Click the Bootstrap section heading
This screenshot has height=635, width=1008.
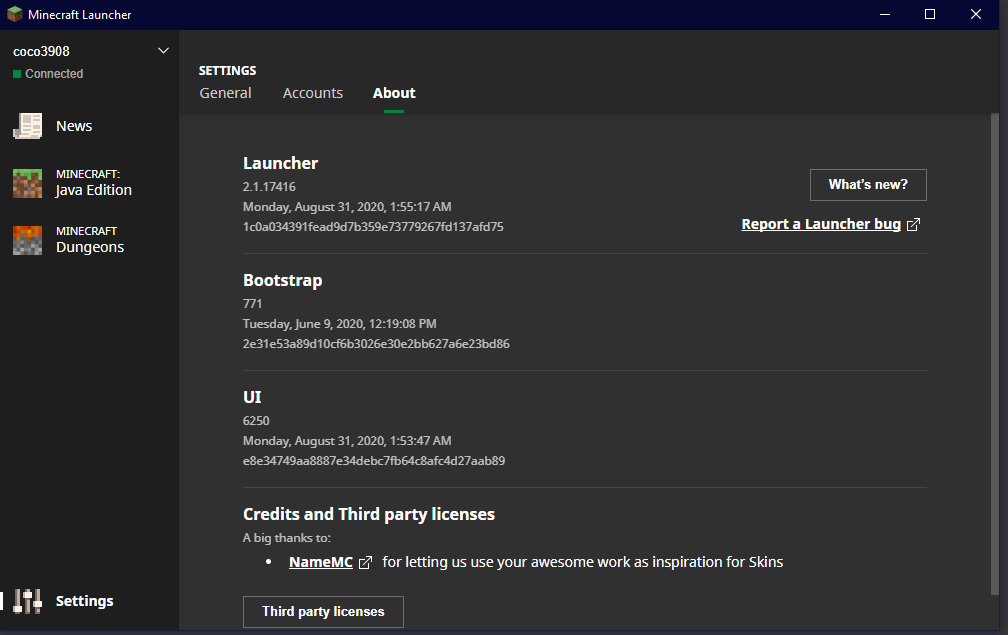point(283,281)
